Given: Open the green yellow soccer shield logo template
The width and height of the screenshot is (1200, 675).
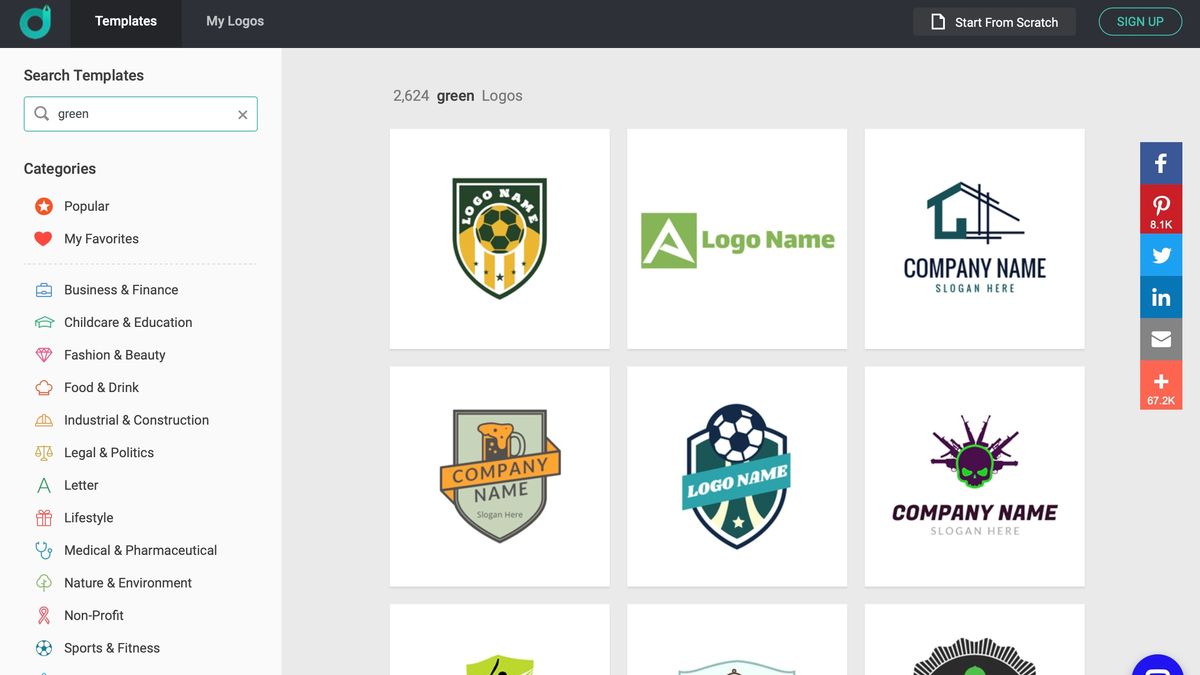Looking at the screenshot, I should [x=500, y=239].
